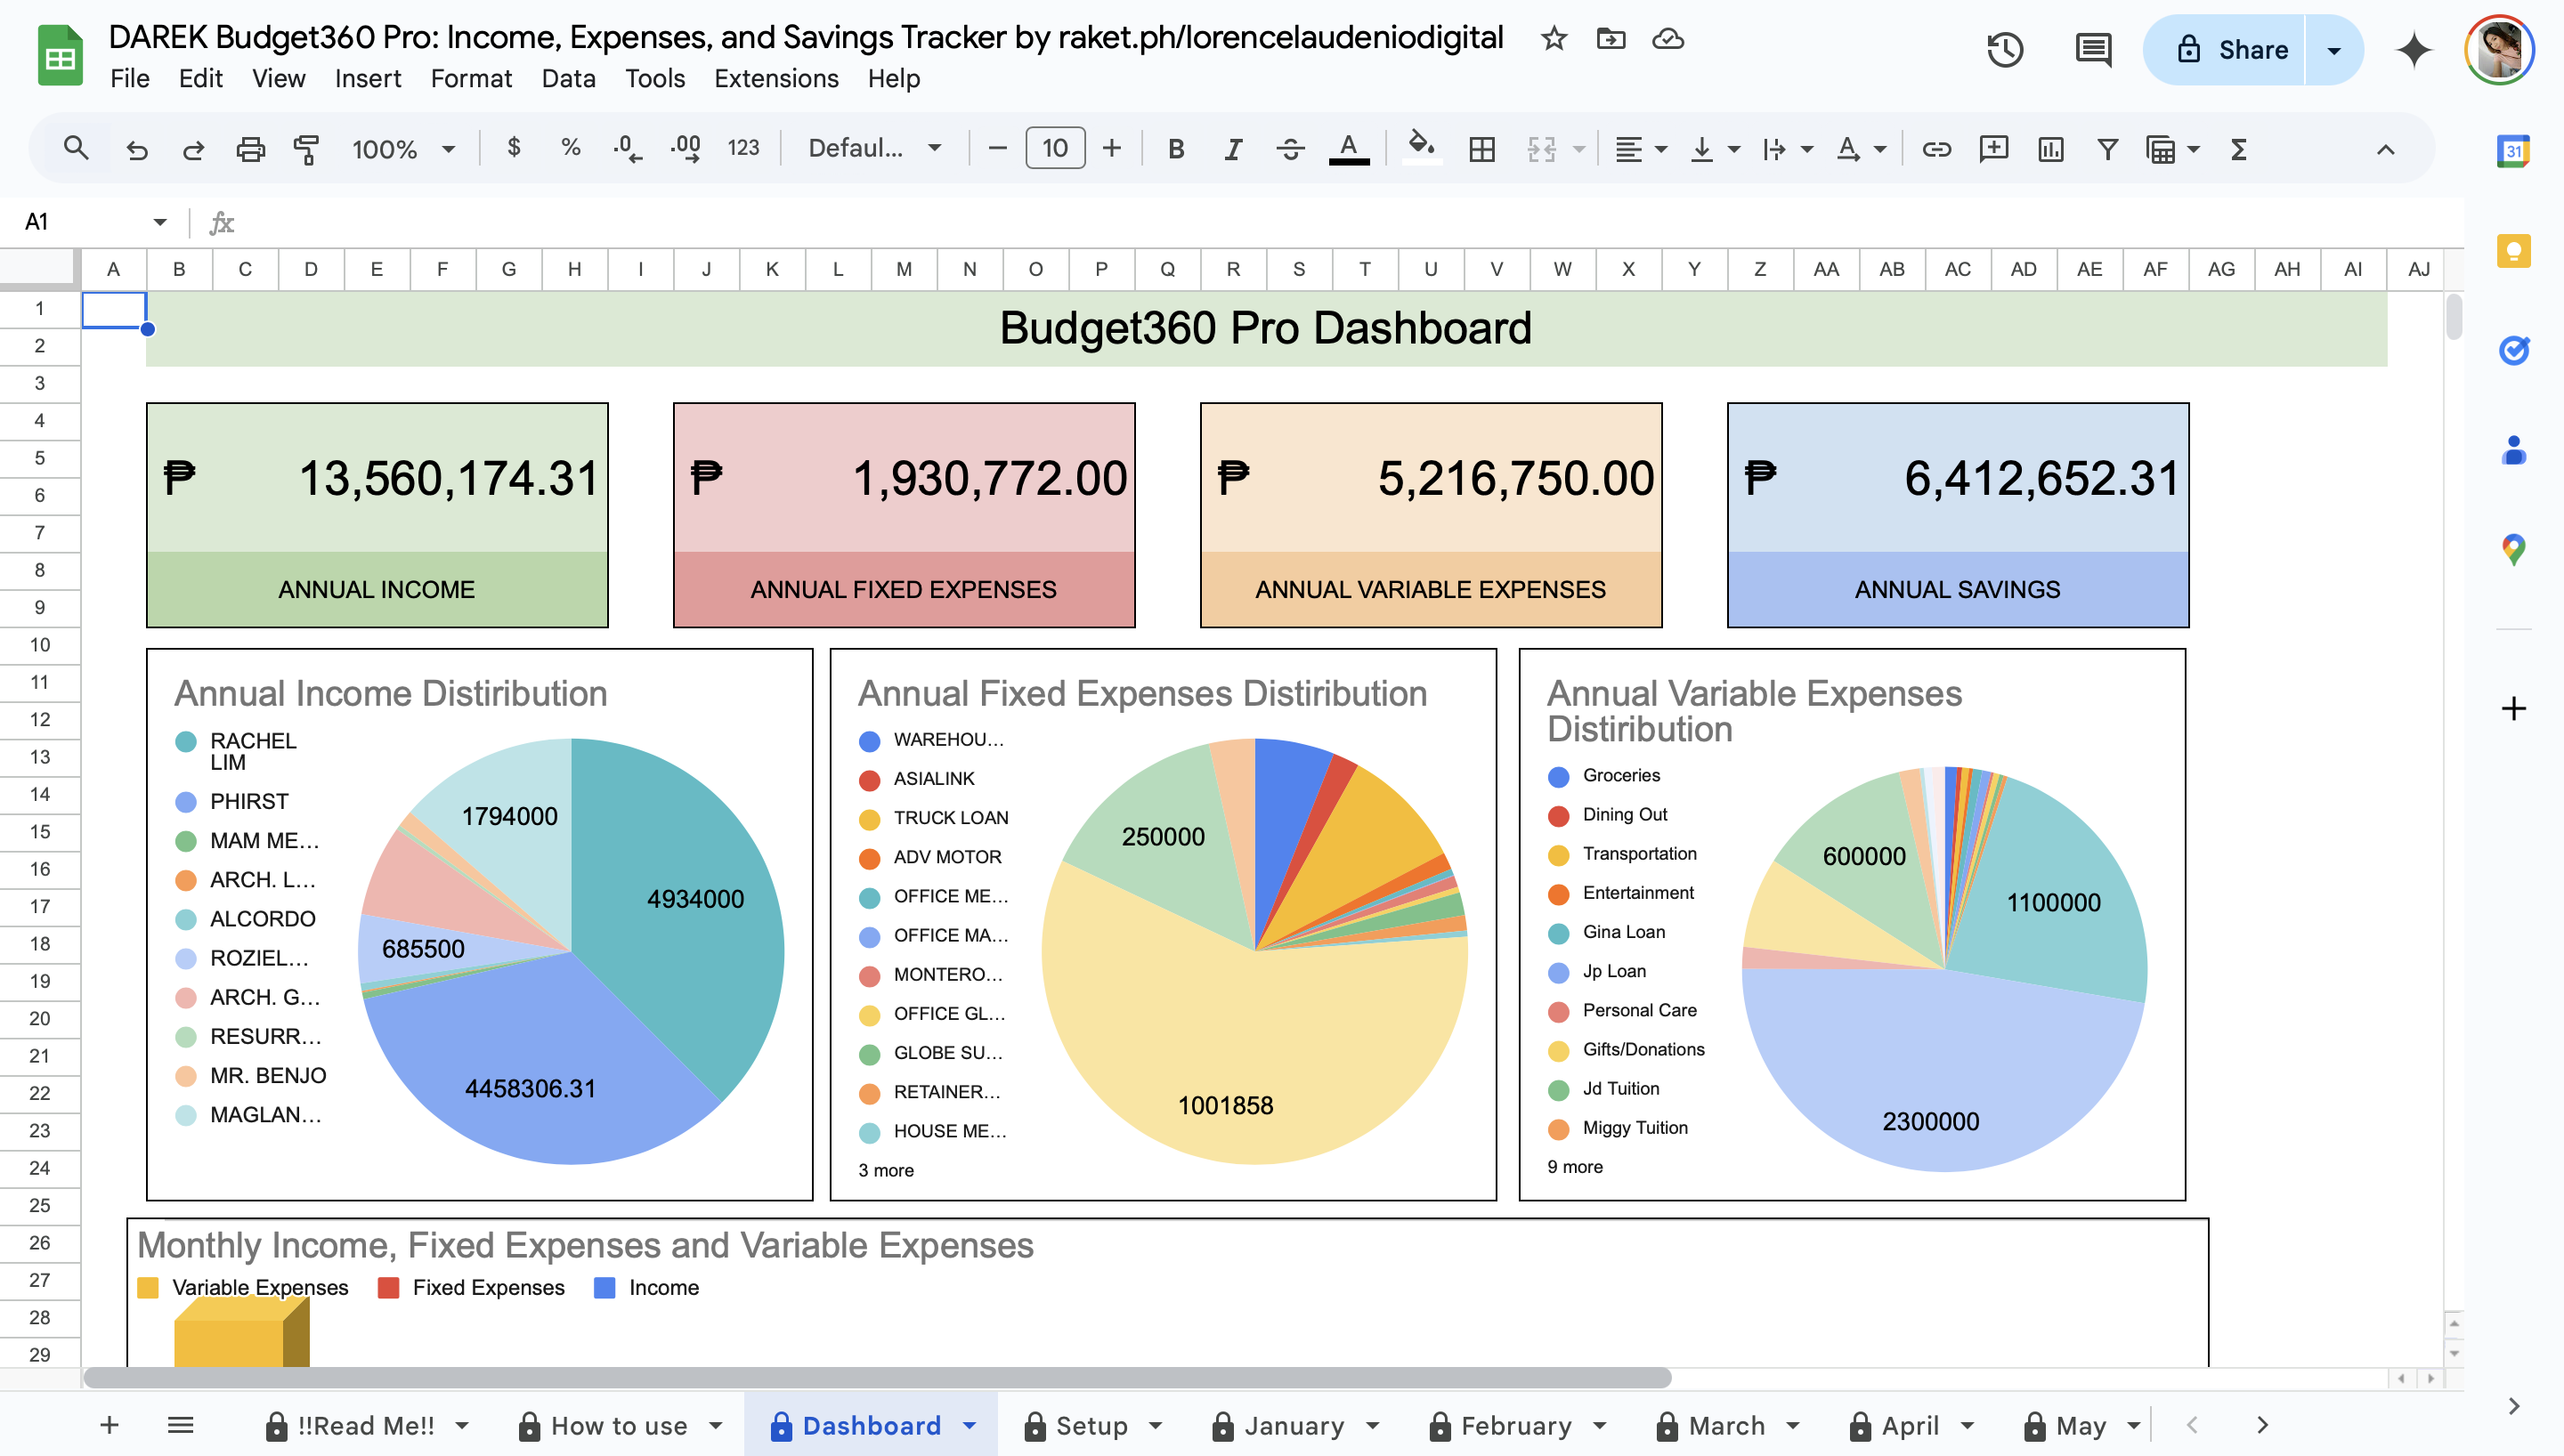Viewport: 2564px width, 1456px height.
Task: Open the Extensions menu
Action: click(776, 78)
